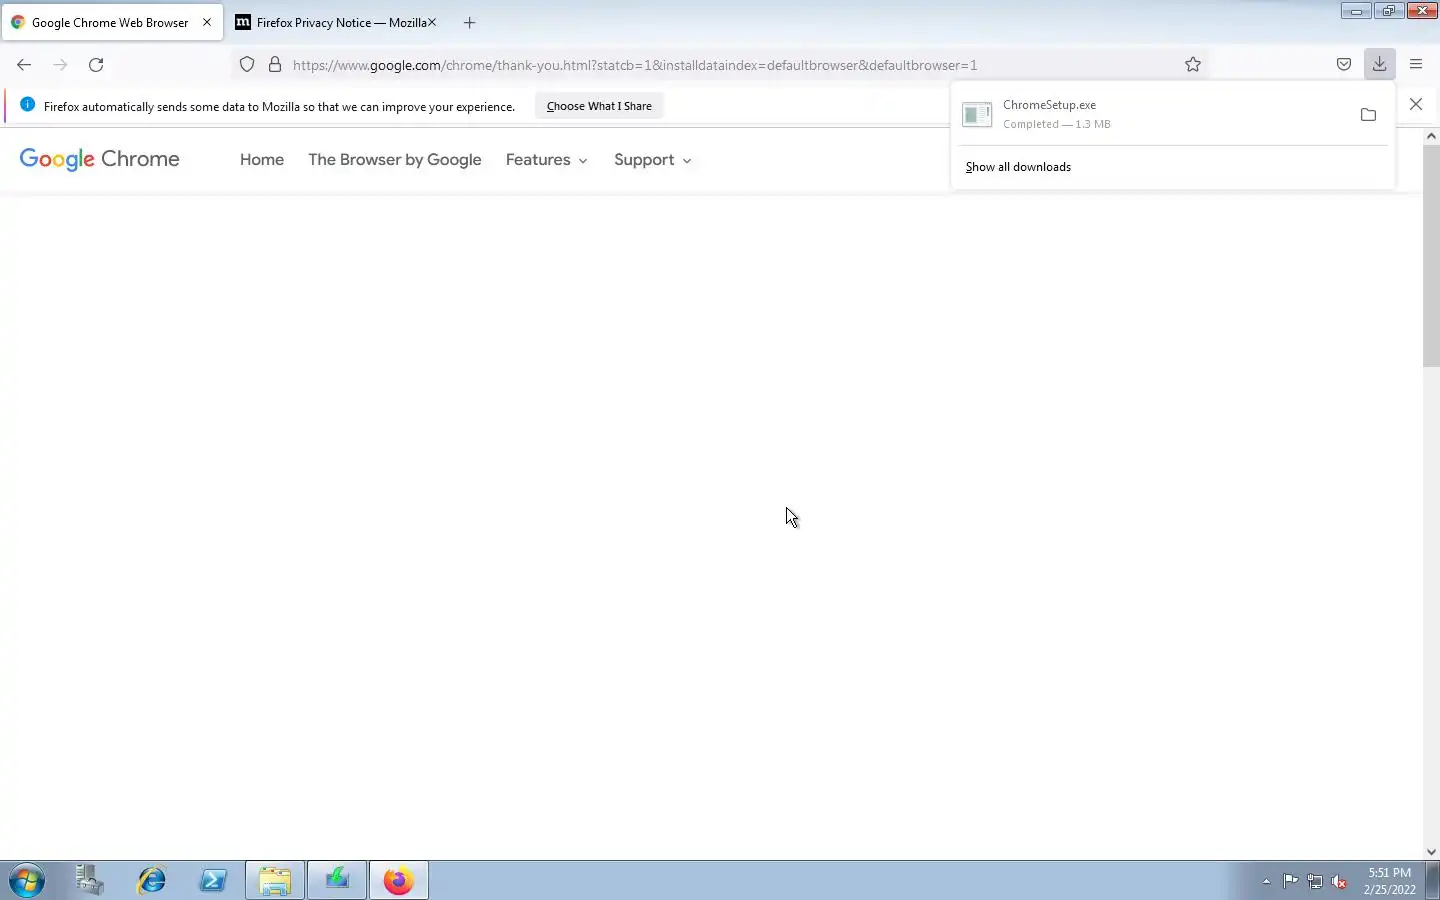Bookmark this page with the star icon
1440x900 pixels.
[1193, 65]
